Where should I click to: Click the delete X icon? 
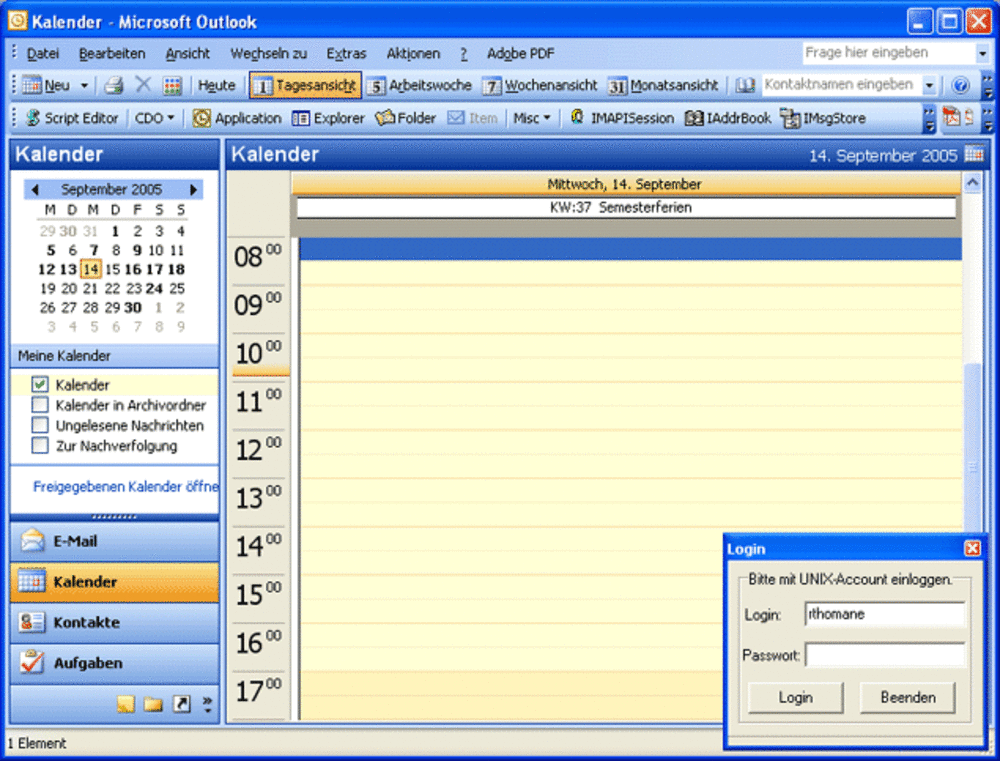click(x=143, y=84)
